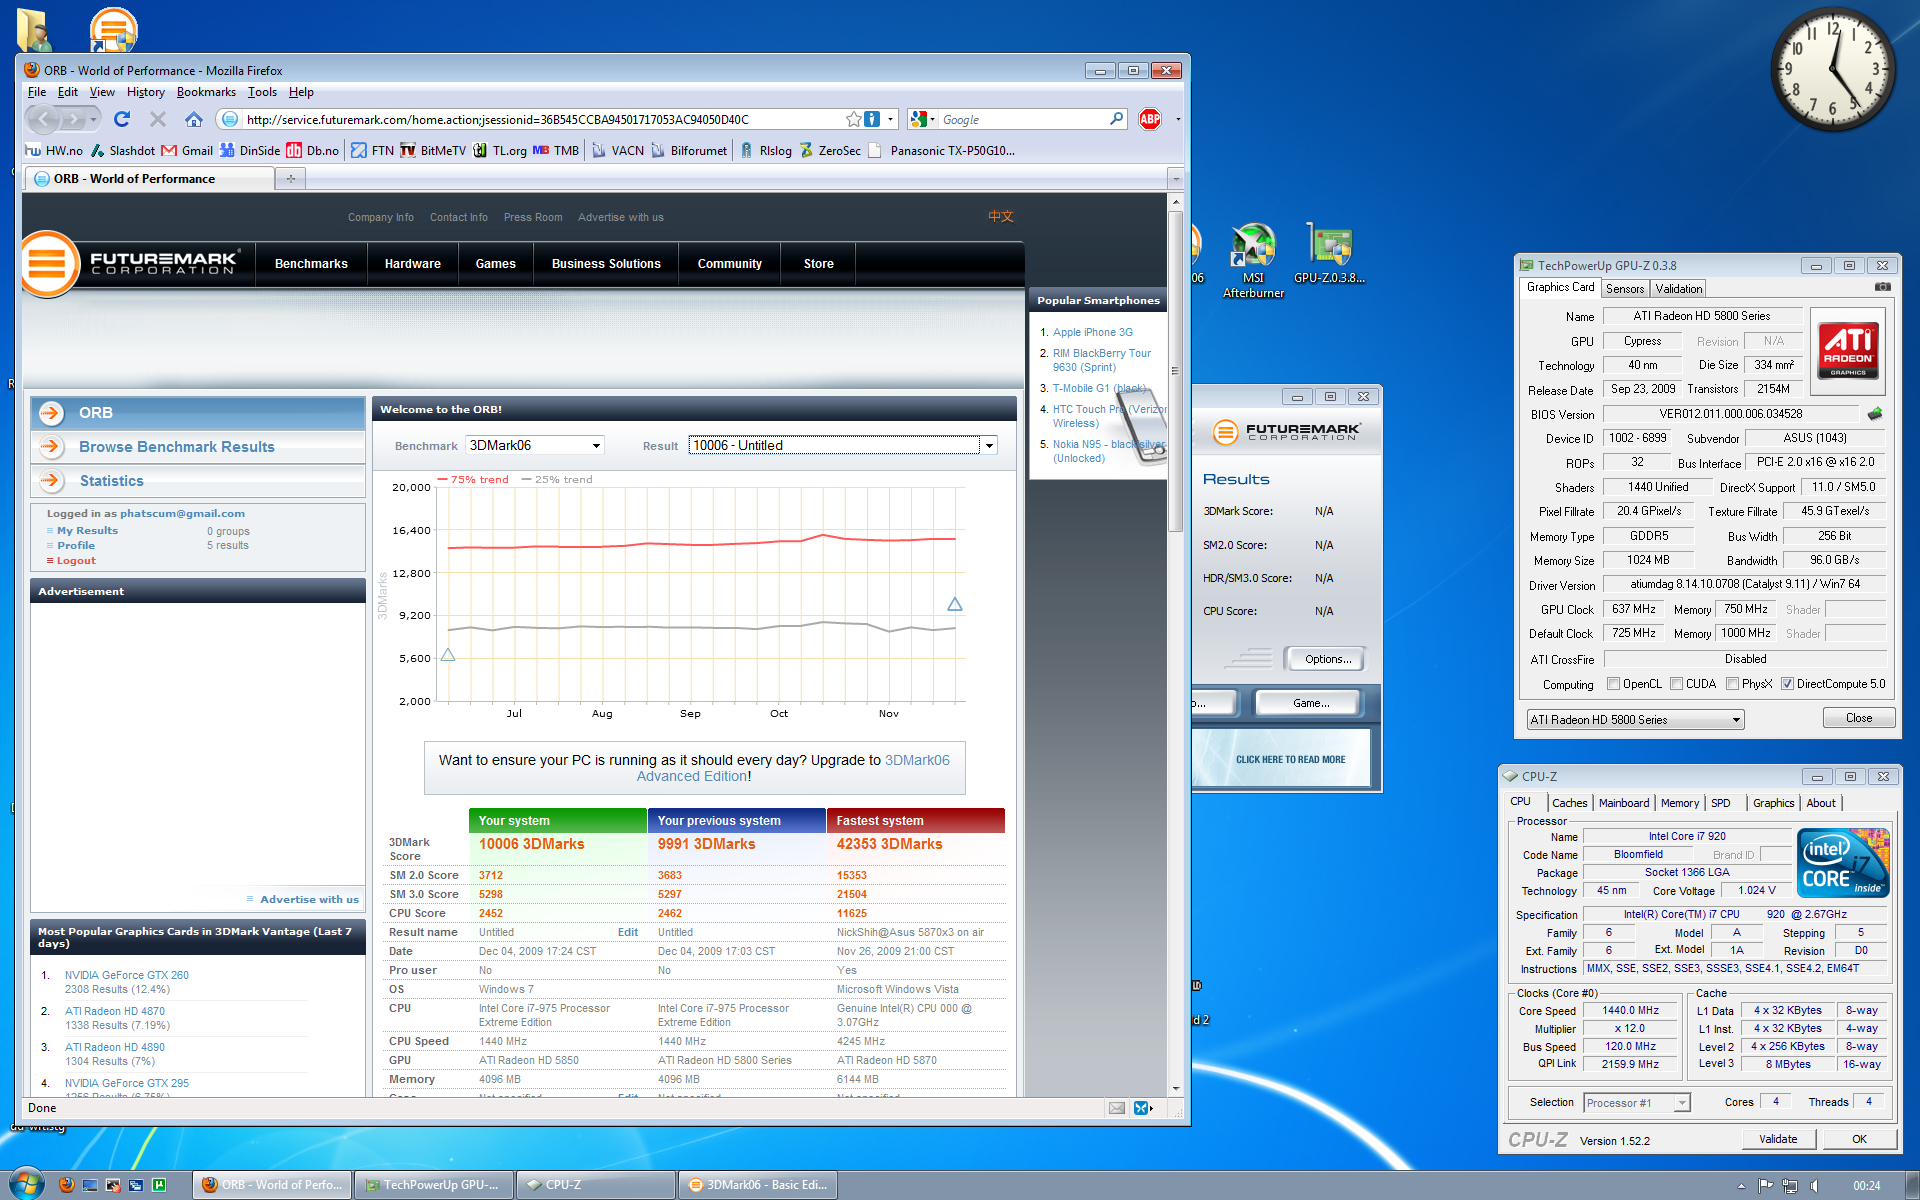Open MSI Afterburner desktop shortcut
This screenshot has height=1200, width=1920.
(1252, 262)
